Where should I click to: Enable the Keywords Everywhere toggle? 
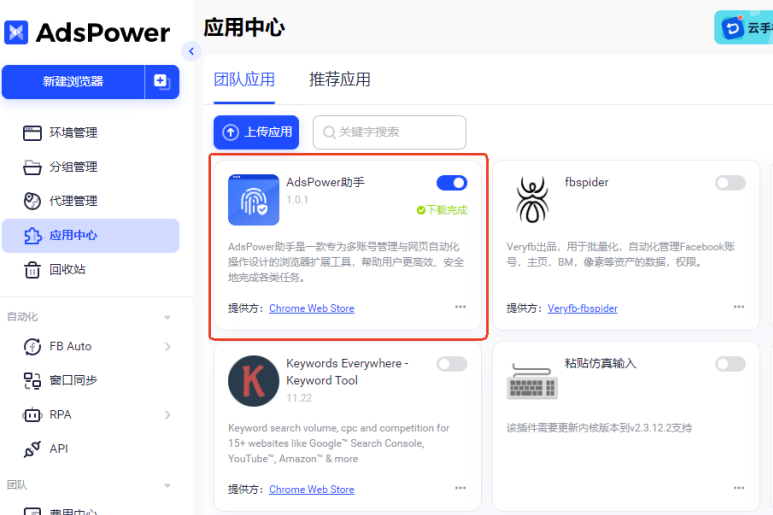(x=452, y=364)
